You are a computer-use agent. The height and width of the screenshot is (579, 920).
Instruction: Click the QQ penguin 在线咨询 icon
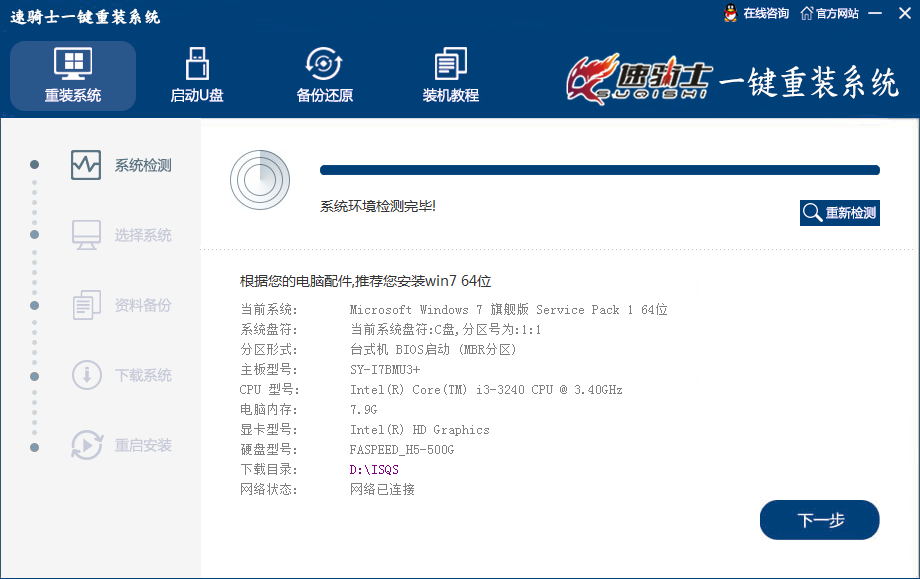coord(730,13)
